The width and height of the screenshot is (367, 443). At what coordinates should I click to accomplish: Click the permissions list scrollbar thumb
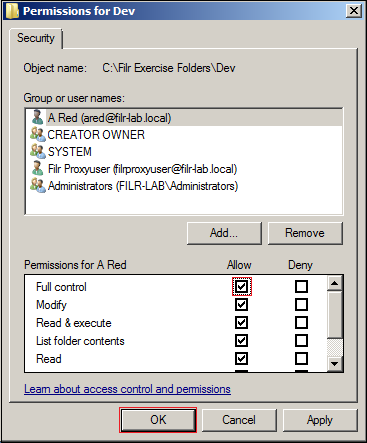click(334, 314)
